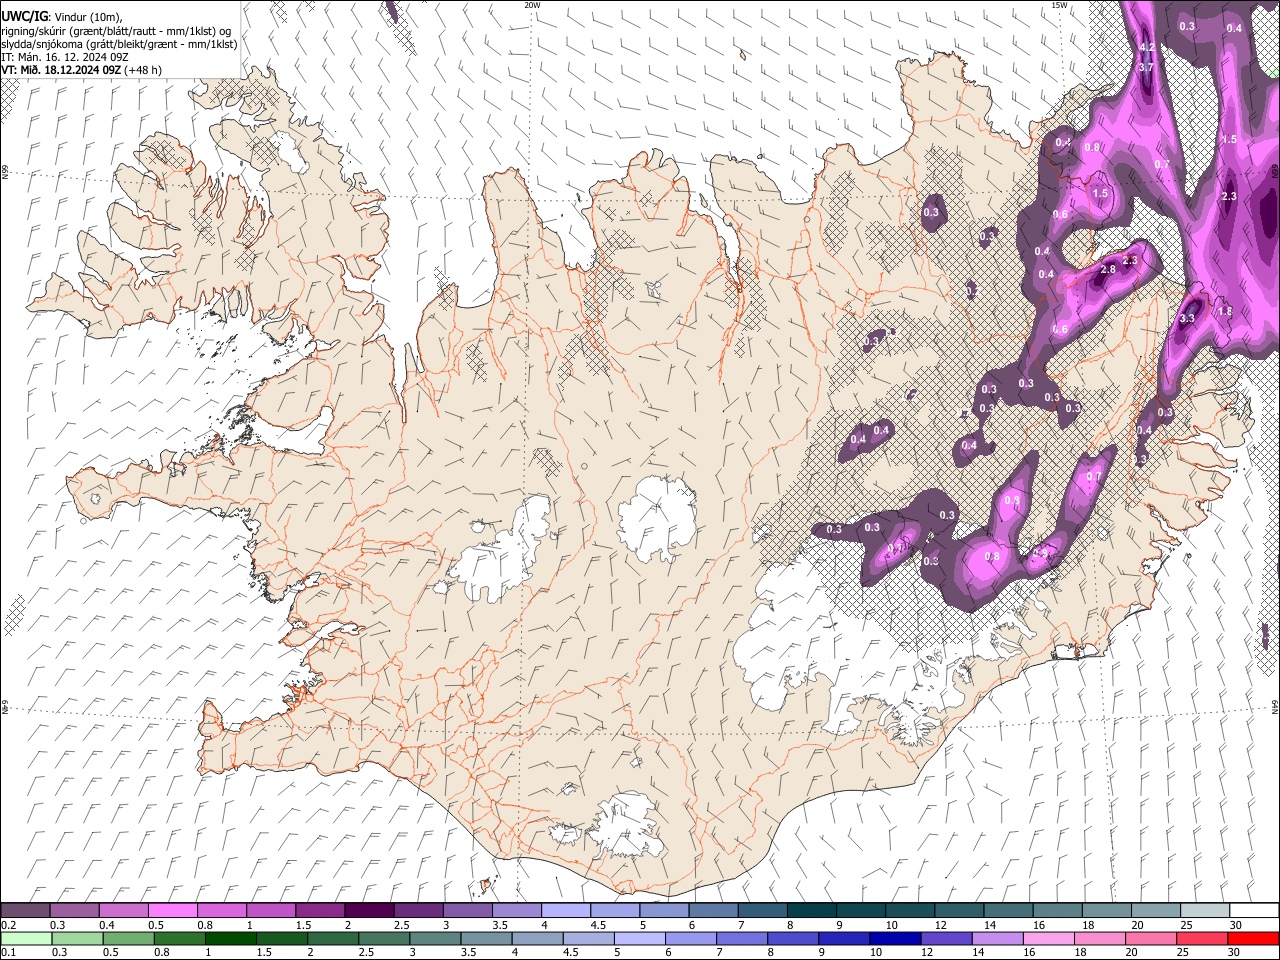Pick bright pink 0.5 swatch on upper scale
The image size is (1280, 960).
[x=173, y=911]
